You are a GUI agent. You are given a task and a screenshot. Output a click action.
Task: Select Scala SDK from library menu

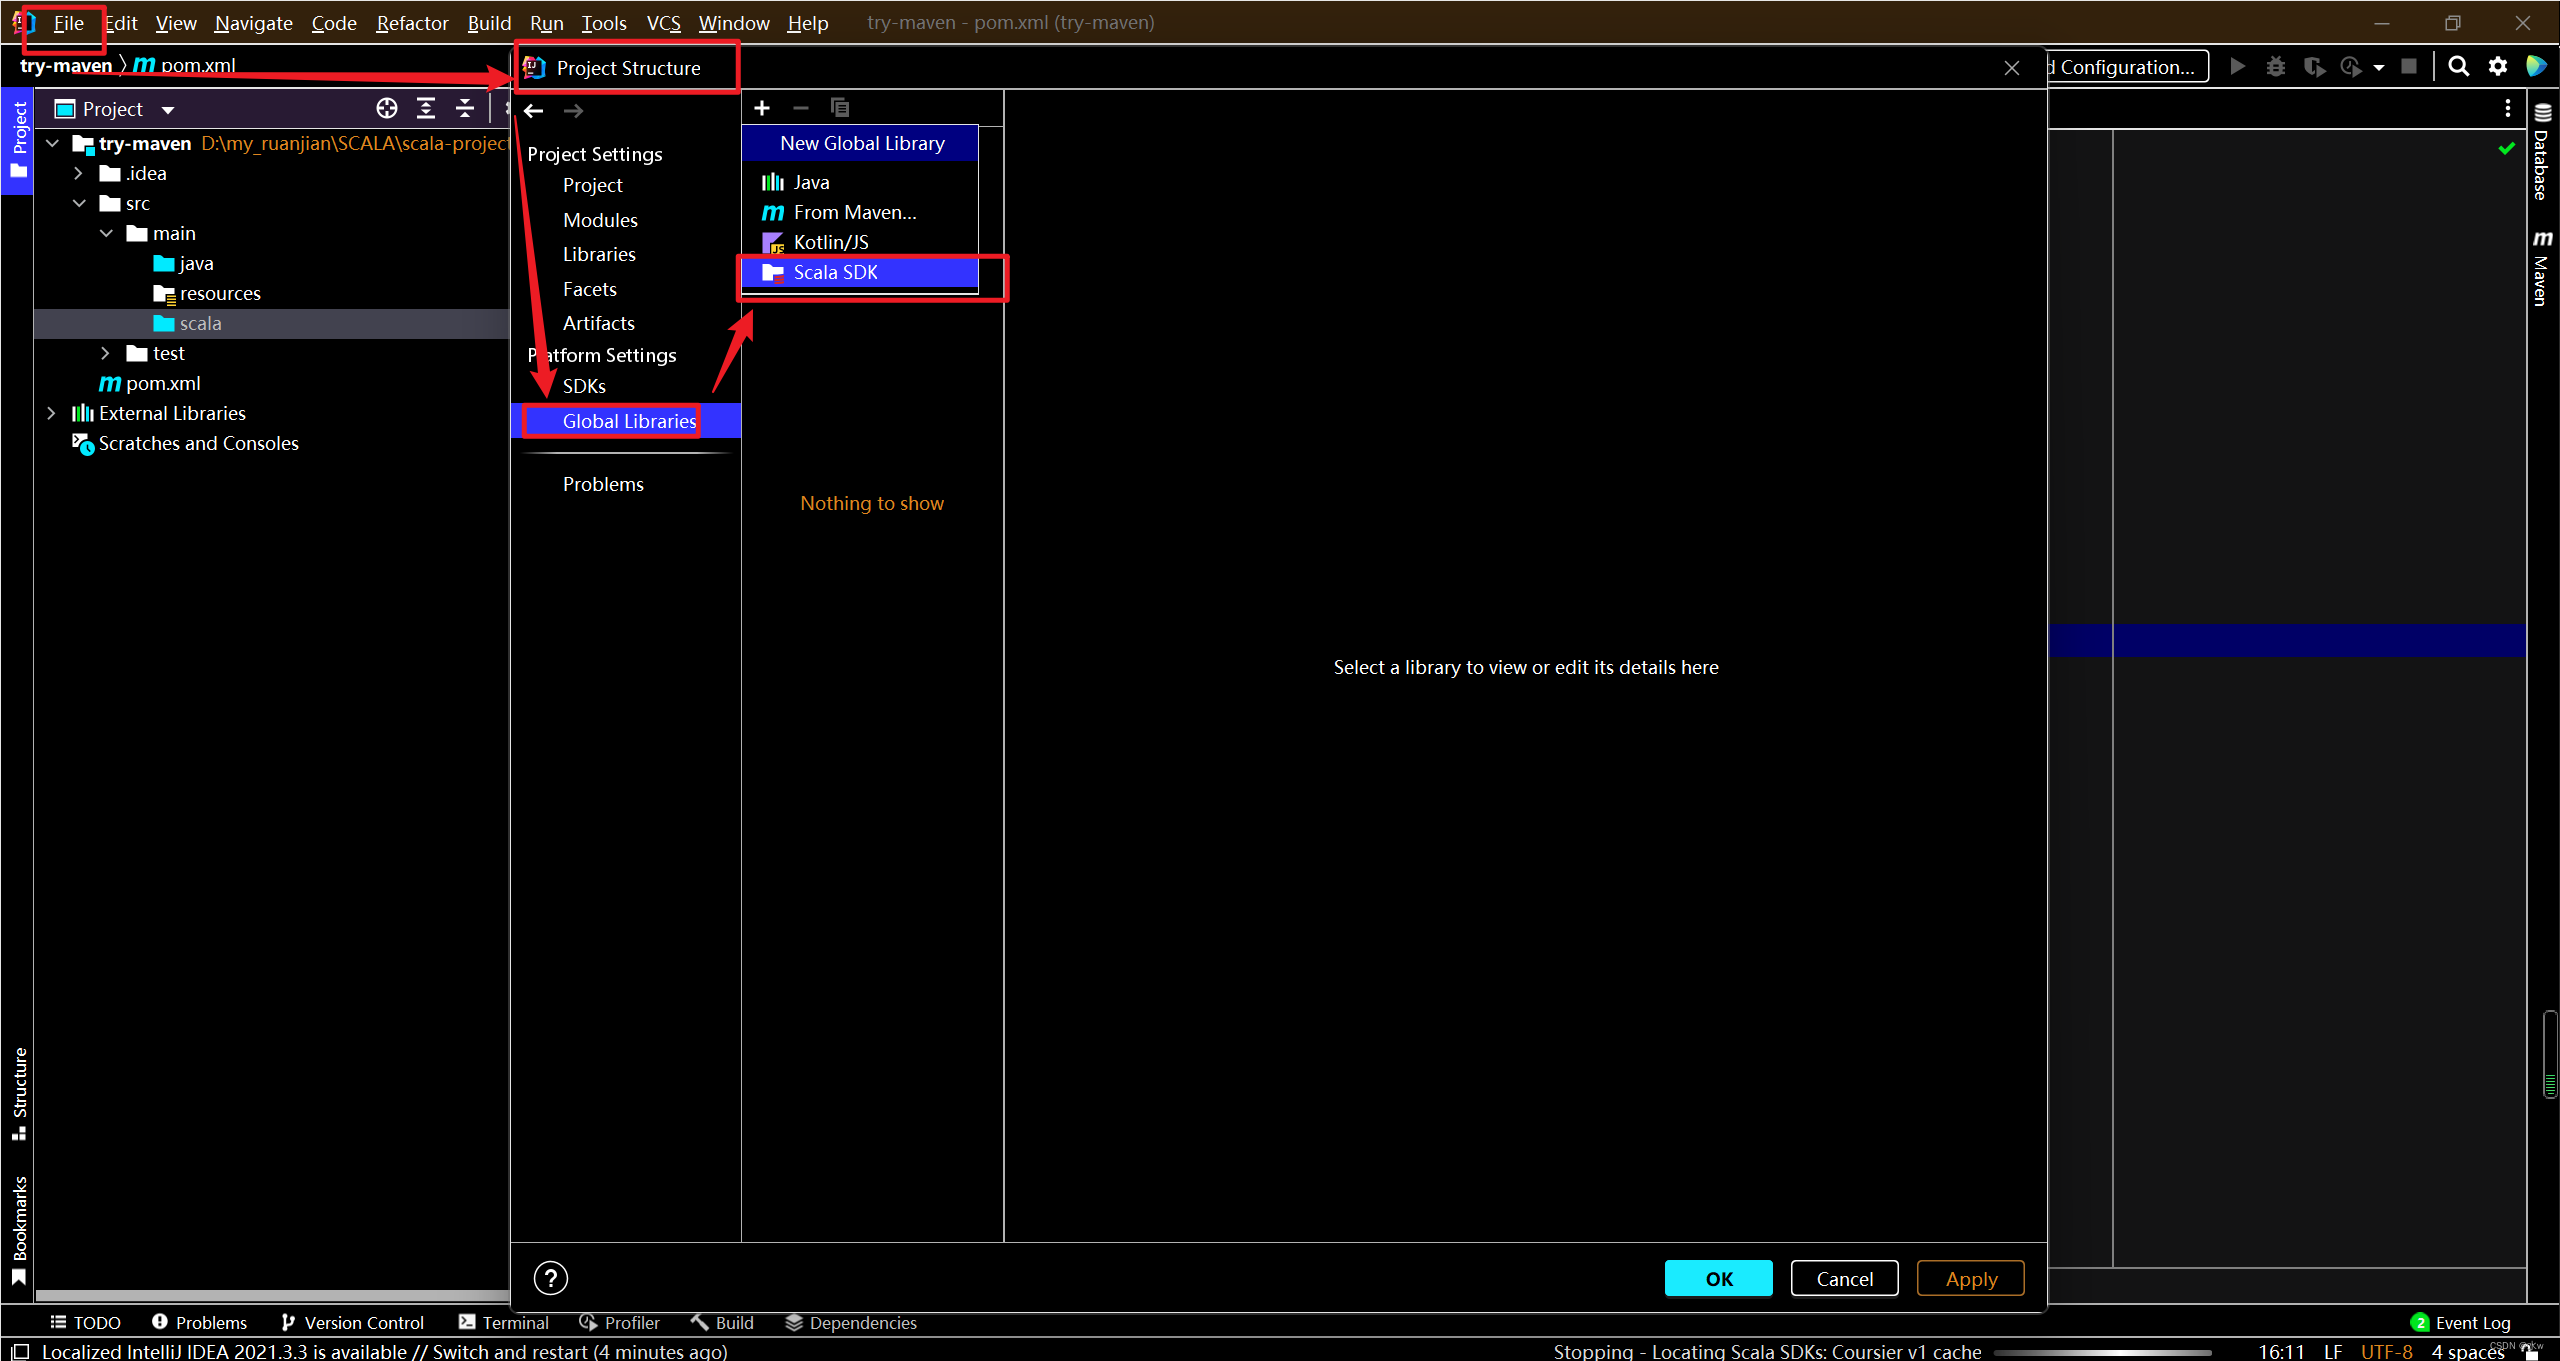pyautogui.click(x=836, y=272)
